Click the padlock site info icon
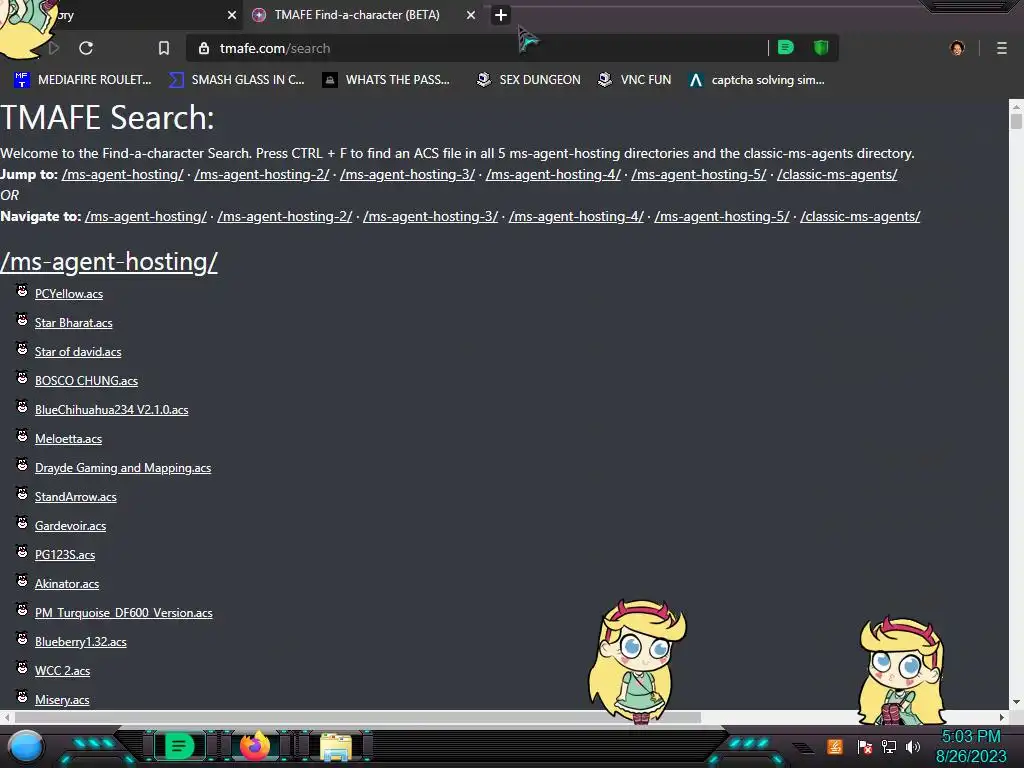Screen dimensions: 1024x768 204,48
